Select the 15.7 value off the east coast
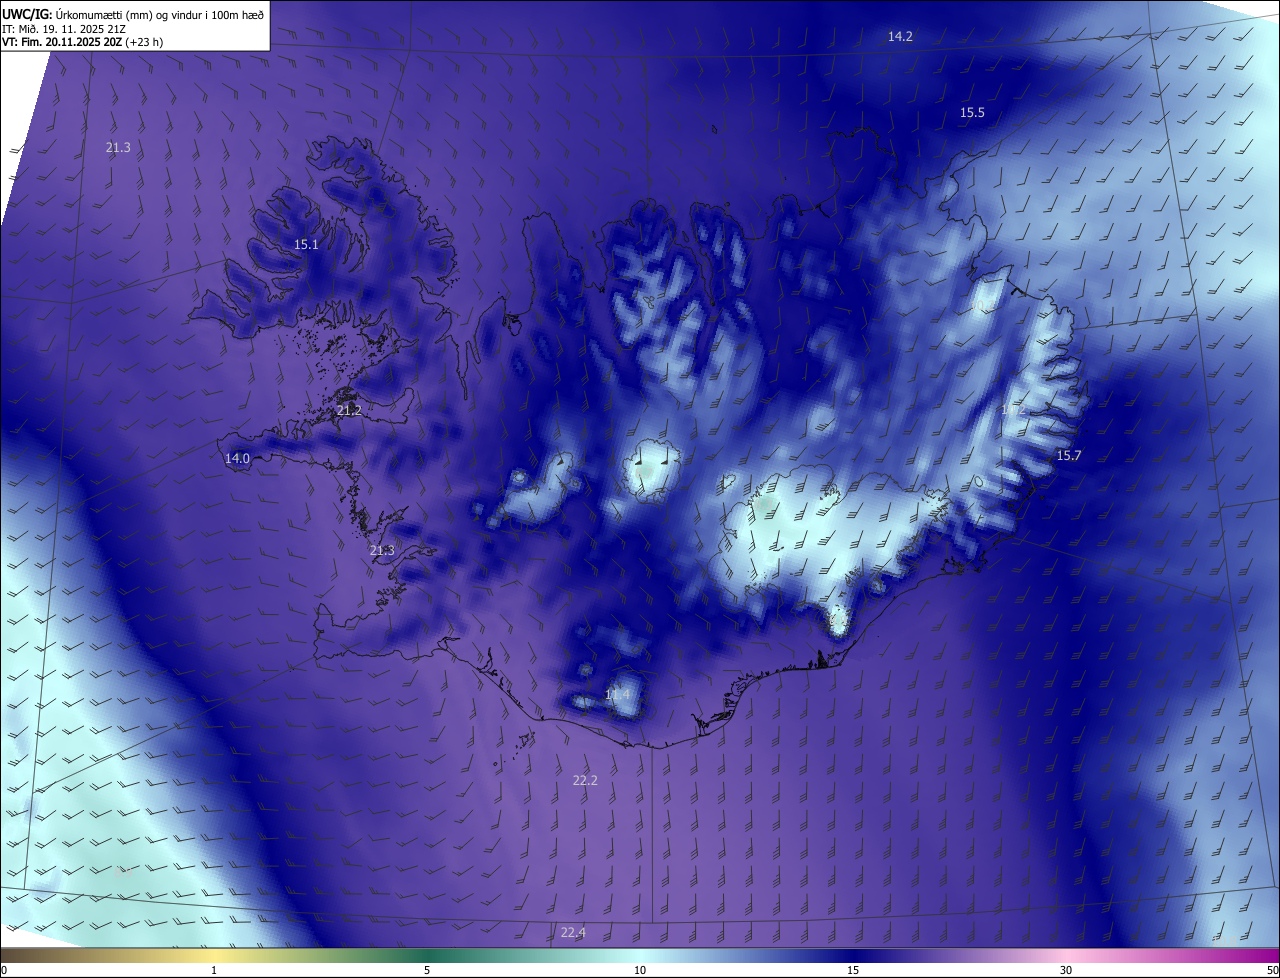This screenshot has width=1280, height=978. (x=1069, y=456)
